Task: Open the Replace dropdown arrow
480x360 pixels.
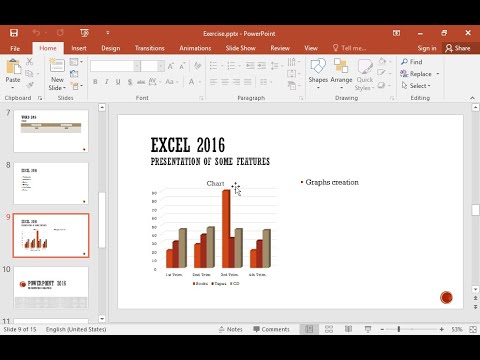Action: coord(438,74)
